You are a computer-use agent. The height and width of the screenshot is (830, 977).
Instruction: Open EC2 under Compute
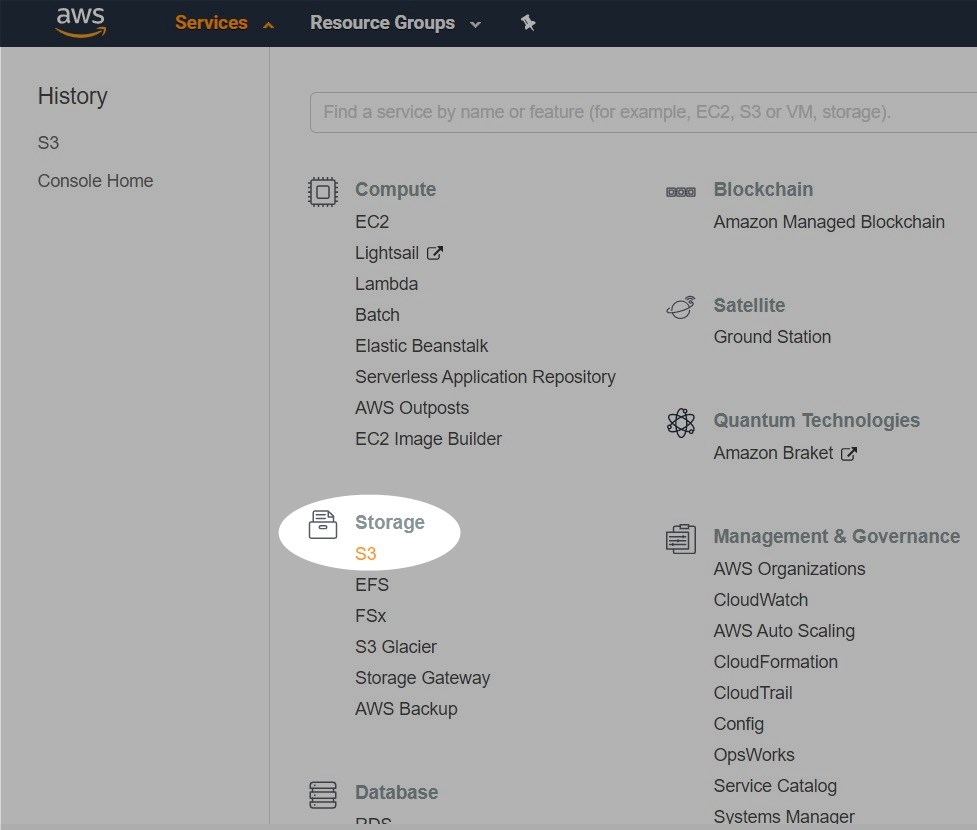pos(371,222)
